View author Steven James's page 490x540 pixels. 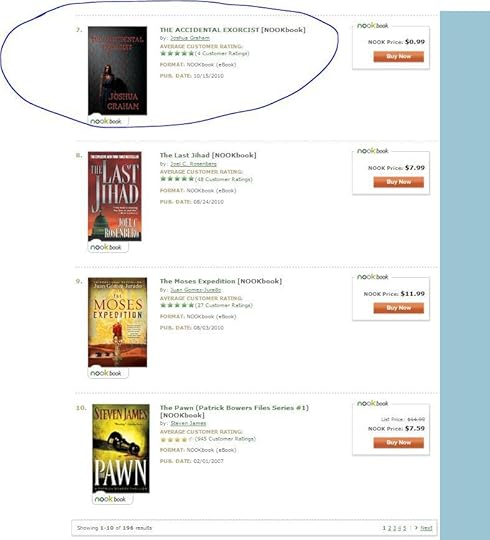[x=188, y=423]
